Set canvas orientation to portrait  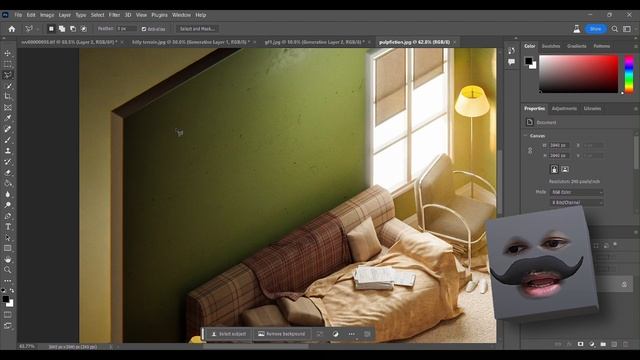[x=554, y=169]
